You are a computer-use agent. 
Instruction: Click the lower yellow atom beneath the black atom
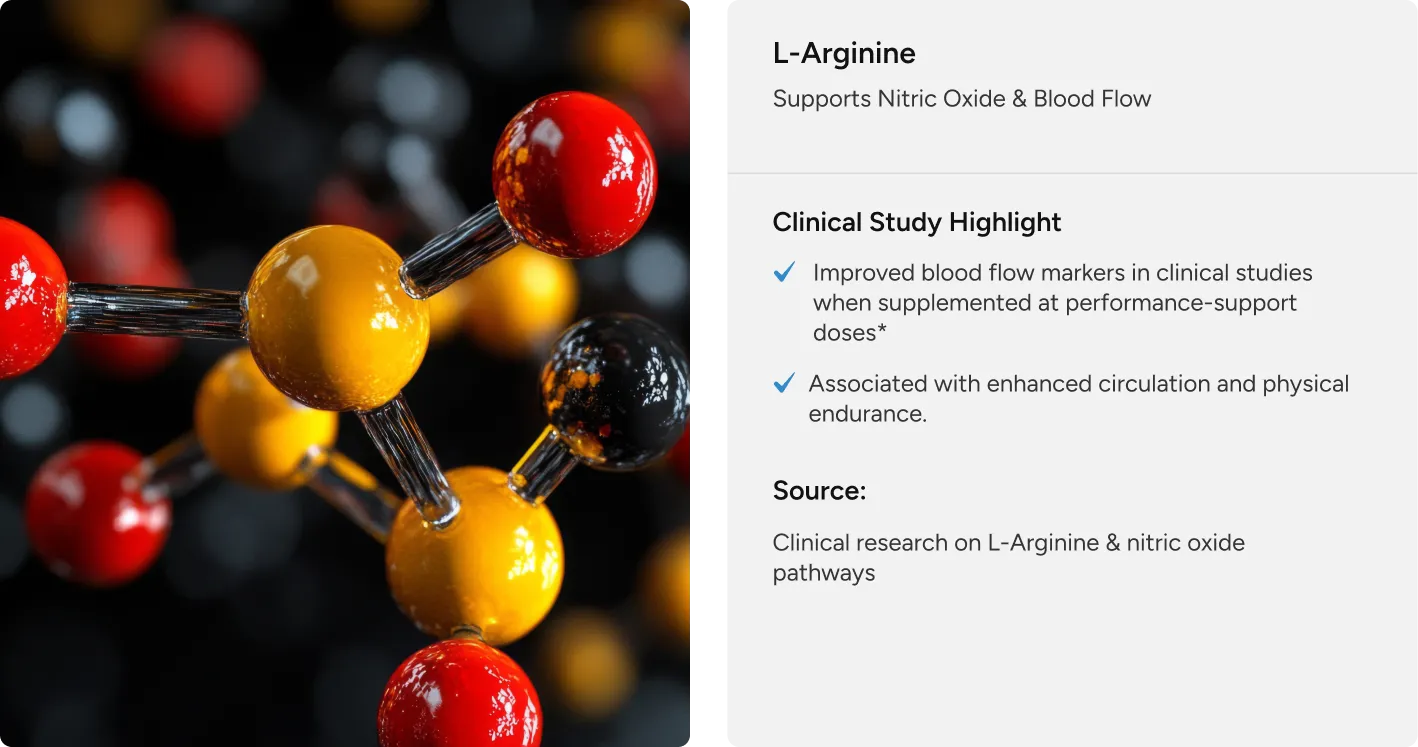click(x=474, y=553)
